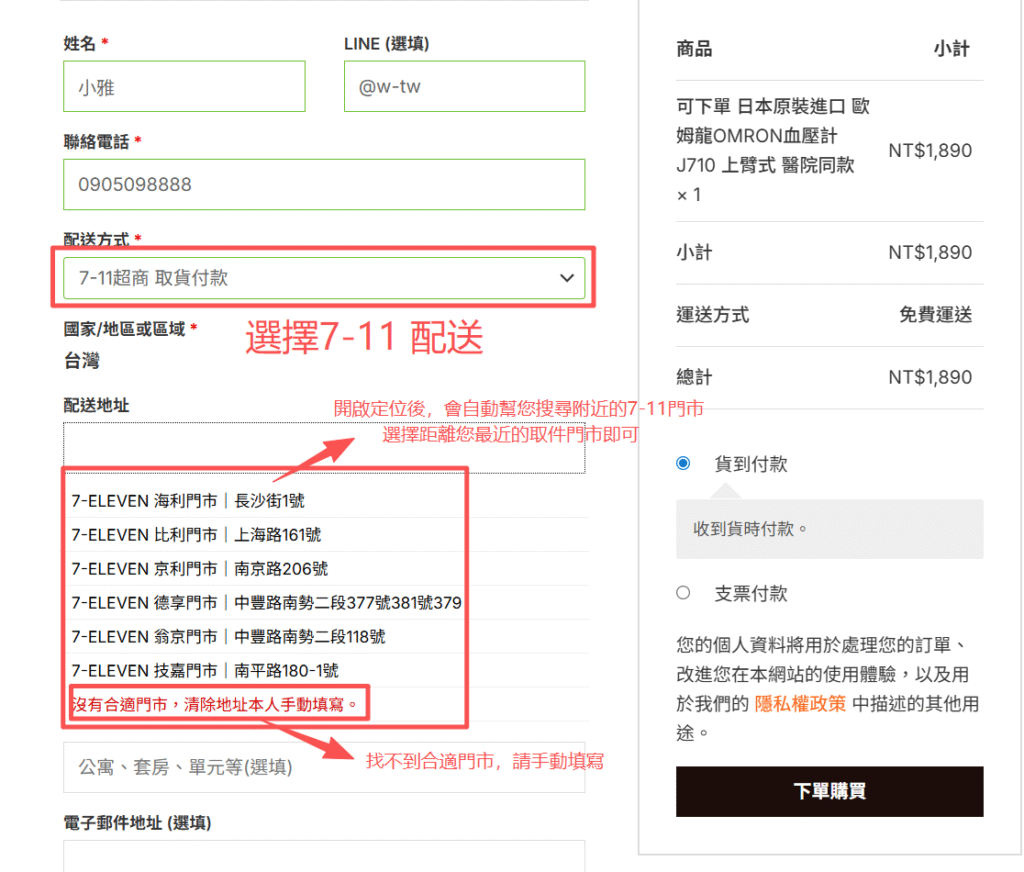Select the 貨到付款 radio button
This screenshot has width=1024, height=872.
click(683, 463)
